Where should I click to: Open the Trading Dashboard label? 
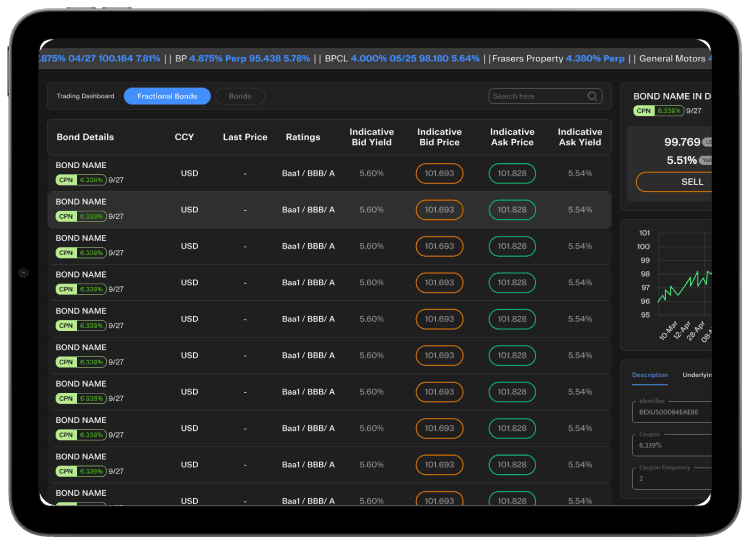tap(85, 96)
